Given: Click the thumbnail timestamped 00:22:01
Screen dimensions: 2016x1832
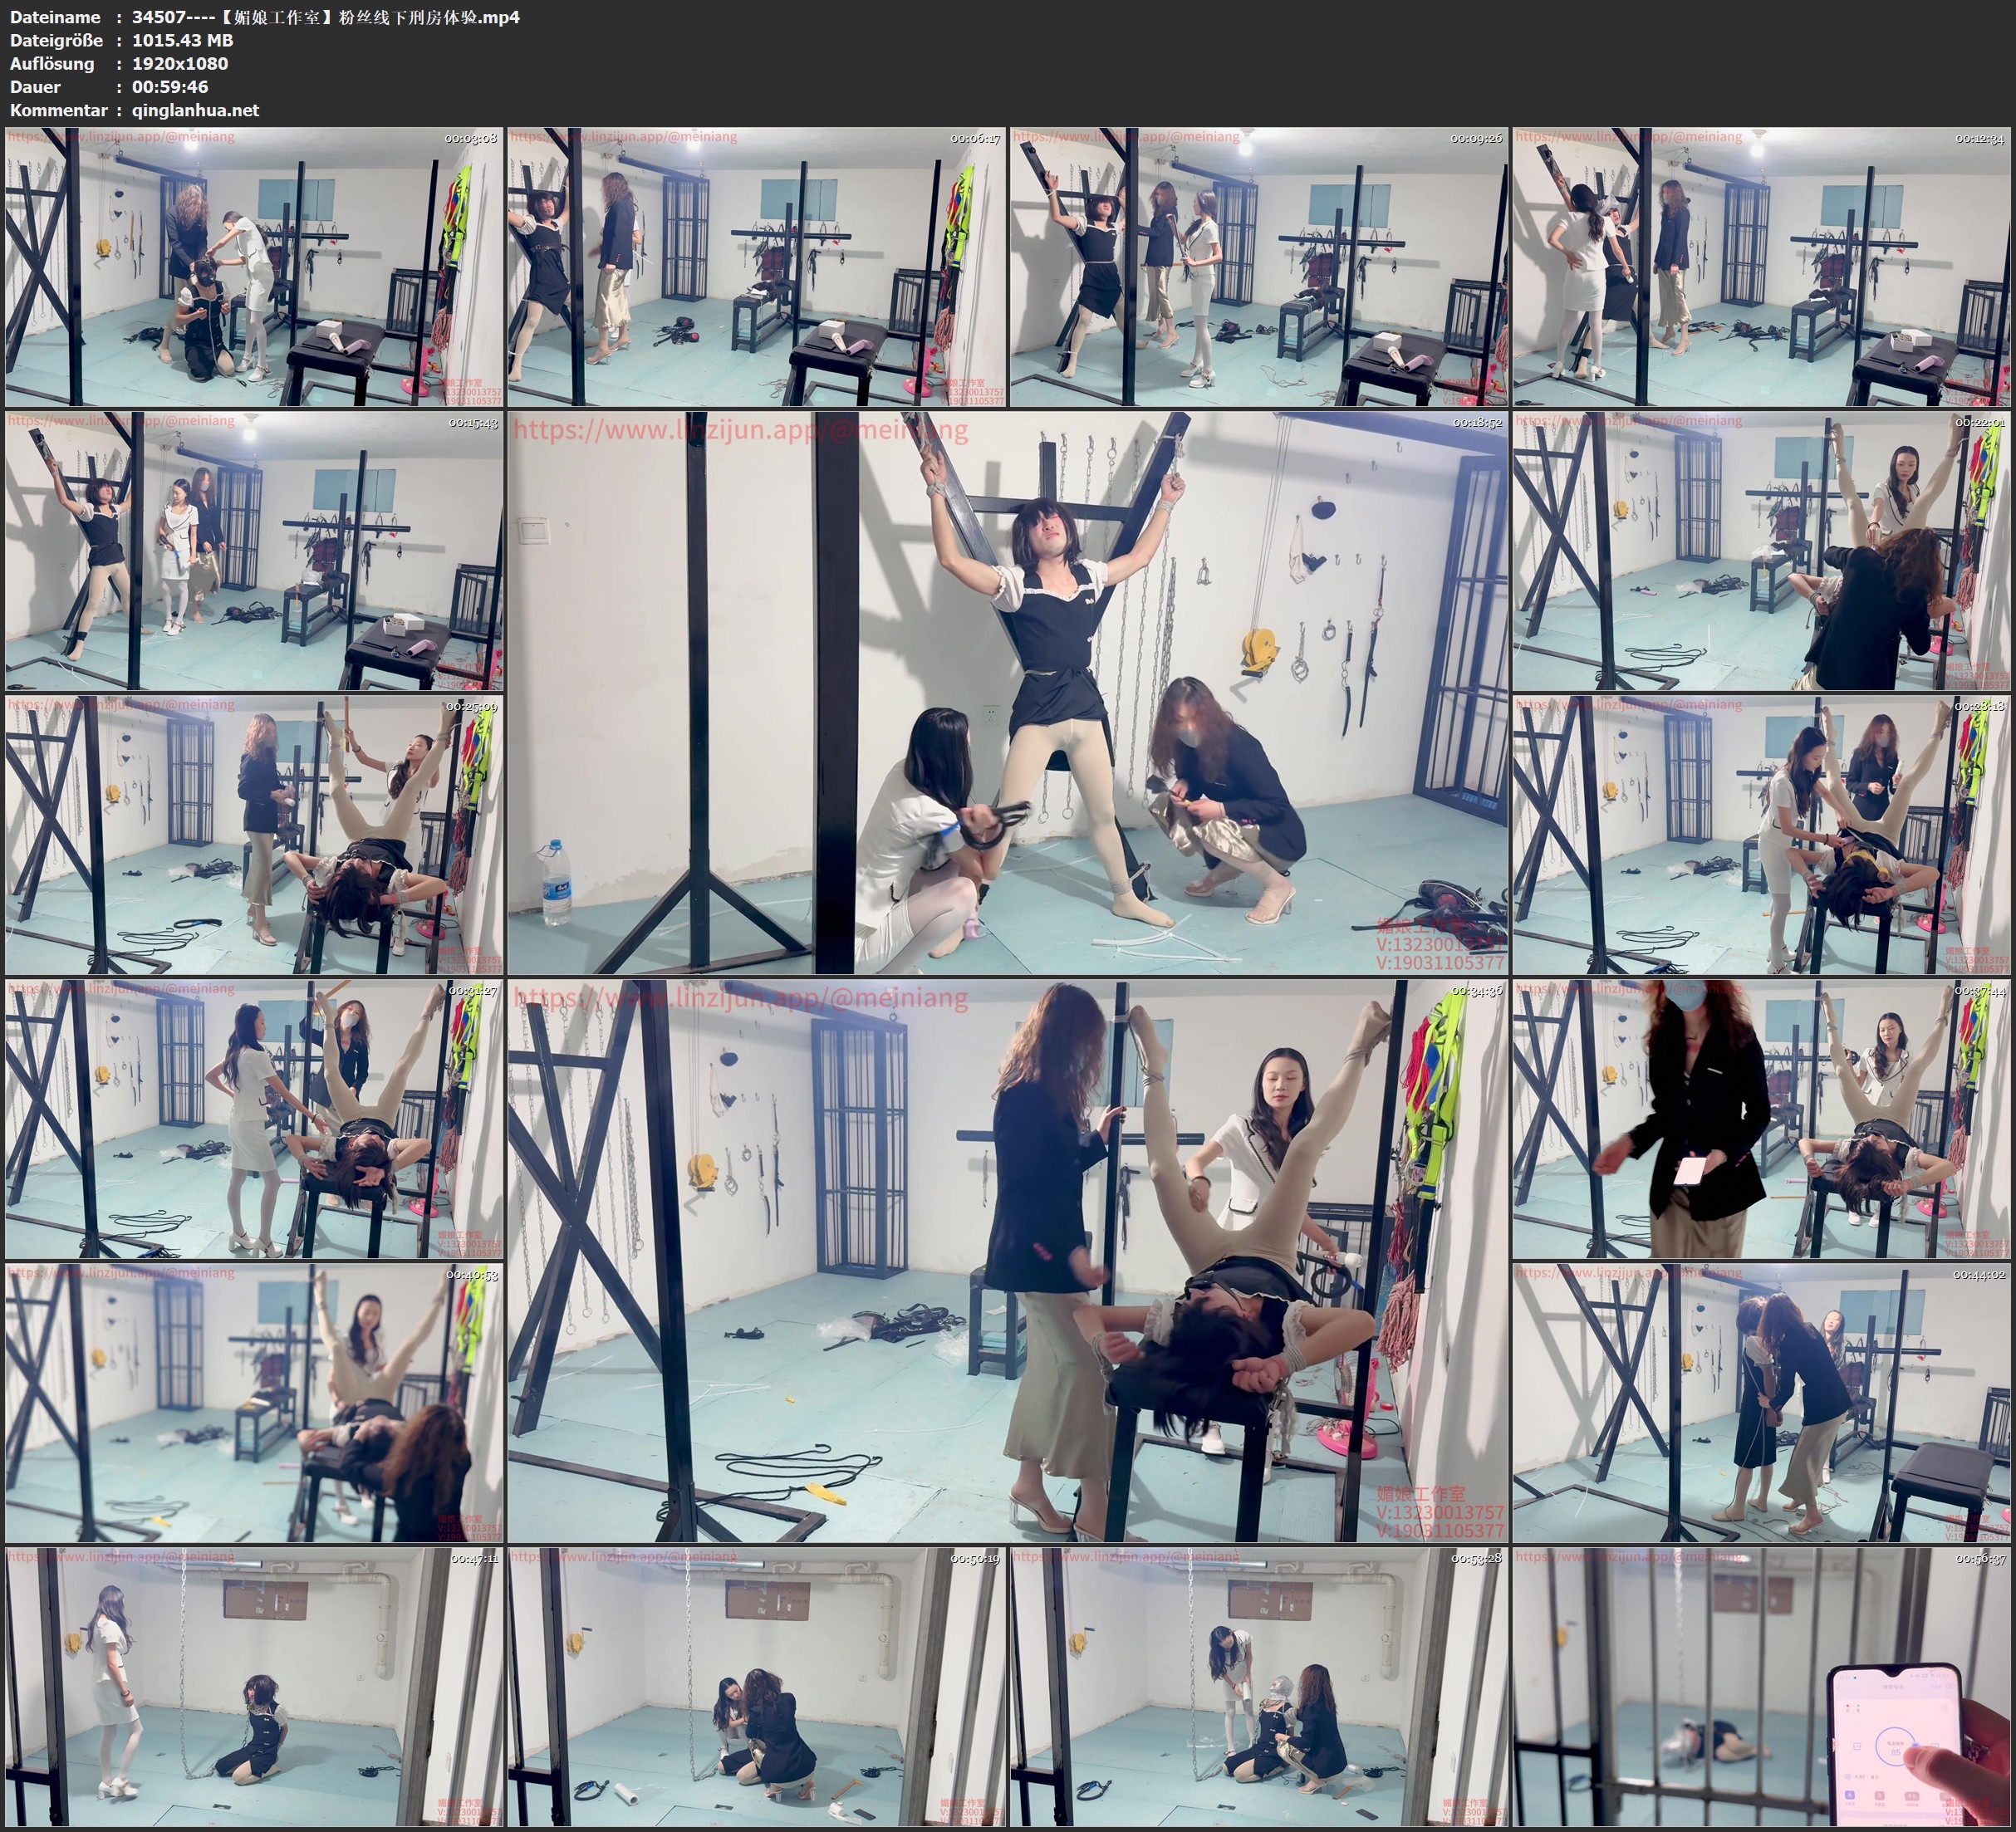Looking at the screenshot, I should pyautogui.click(x=1761, y=551).
